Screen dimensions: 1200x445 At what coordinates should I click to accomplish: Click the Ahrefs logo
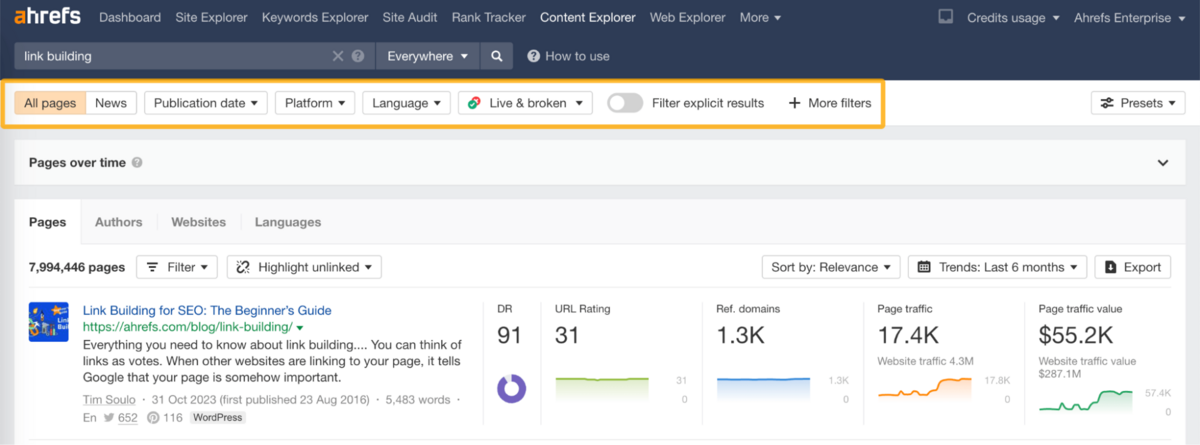49,17
